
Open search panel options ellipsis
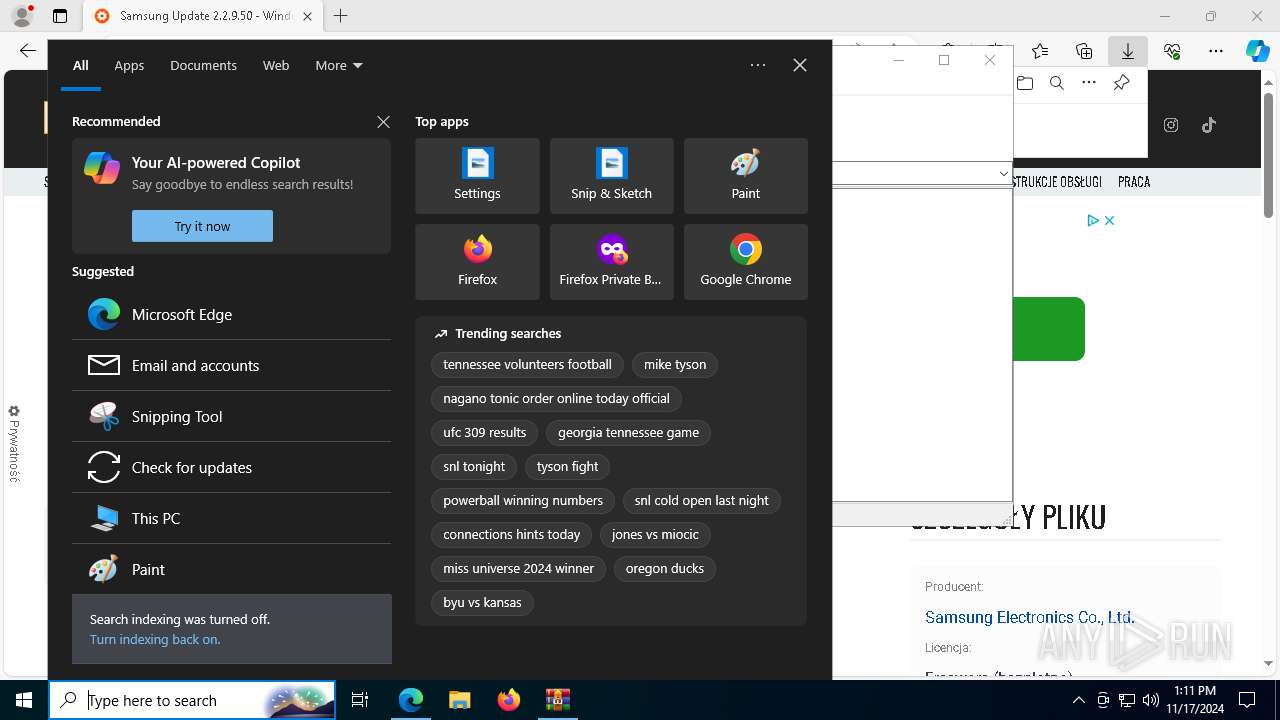pos(758,65)
